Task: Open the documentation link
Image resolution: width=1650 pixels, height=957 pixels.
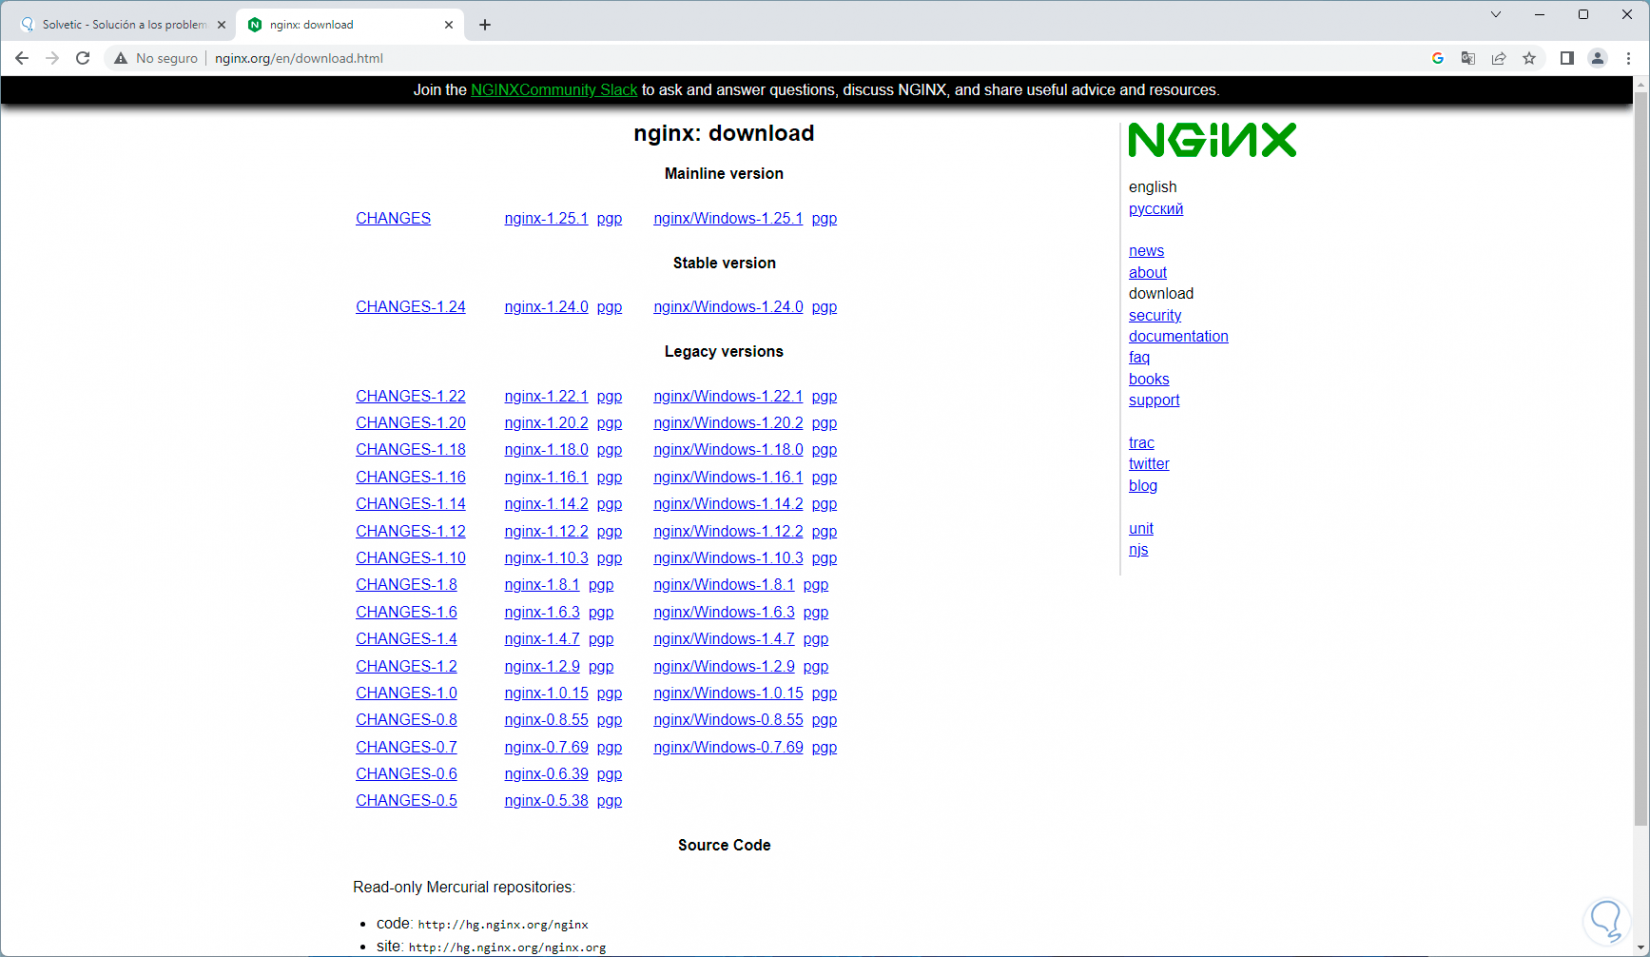Action: coord(1178,336)
